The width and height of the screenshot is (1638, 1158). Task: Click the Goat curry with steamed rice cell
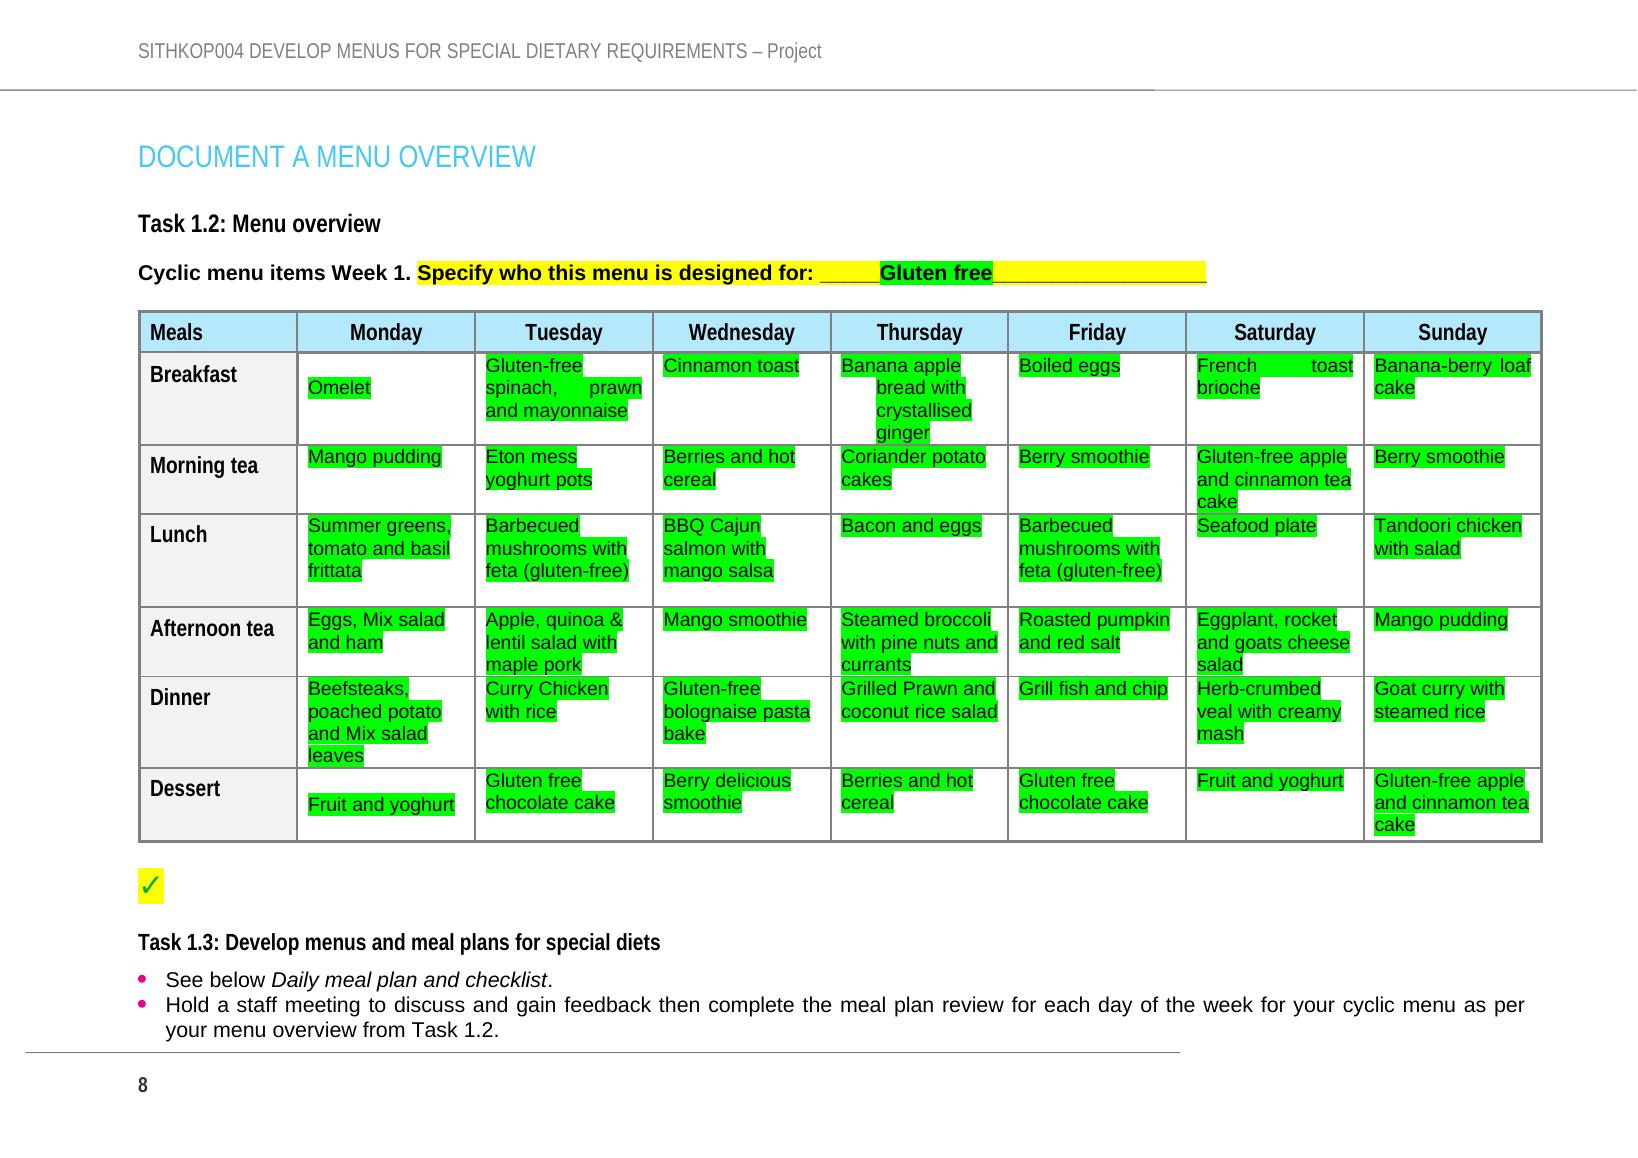click(1438, 700)
